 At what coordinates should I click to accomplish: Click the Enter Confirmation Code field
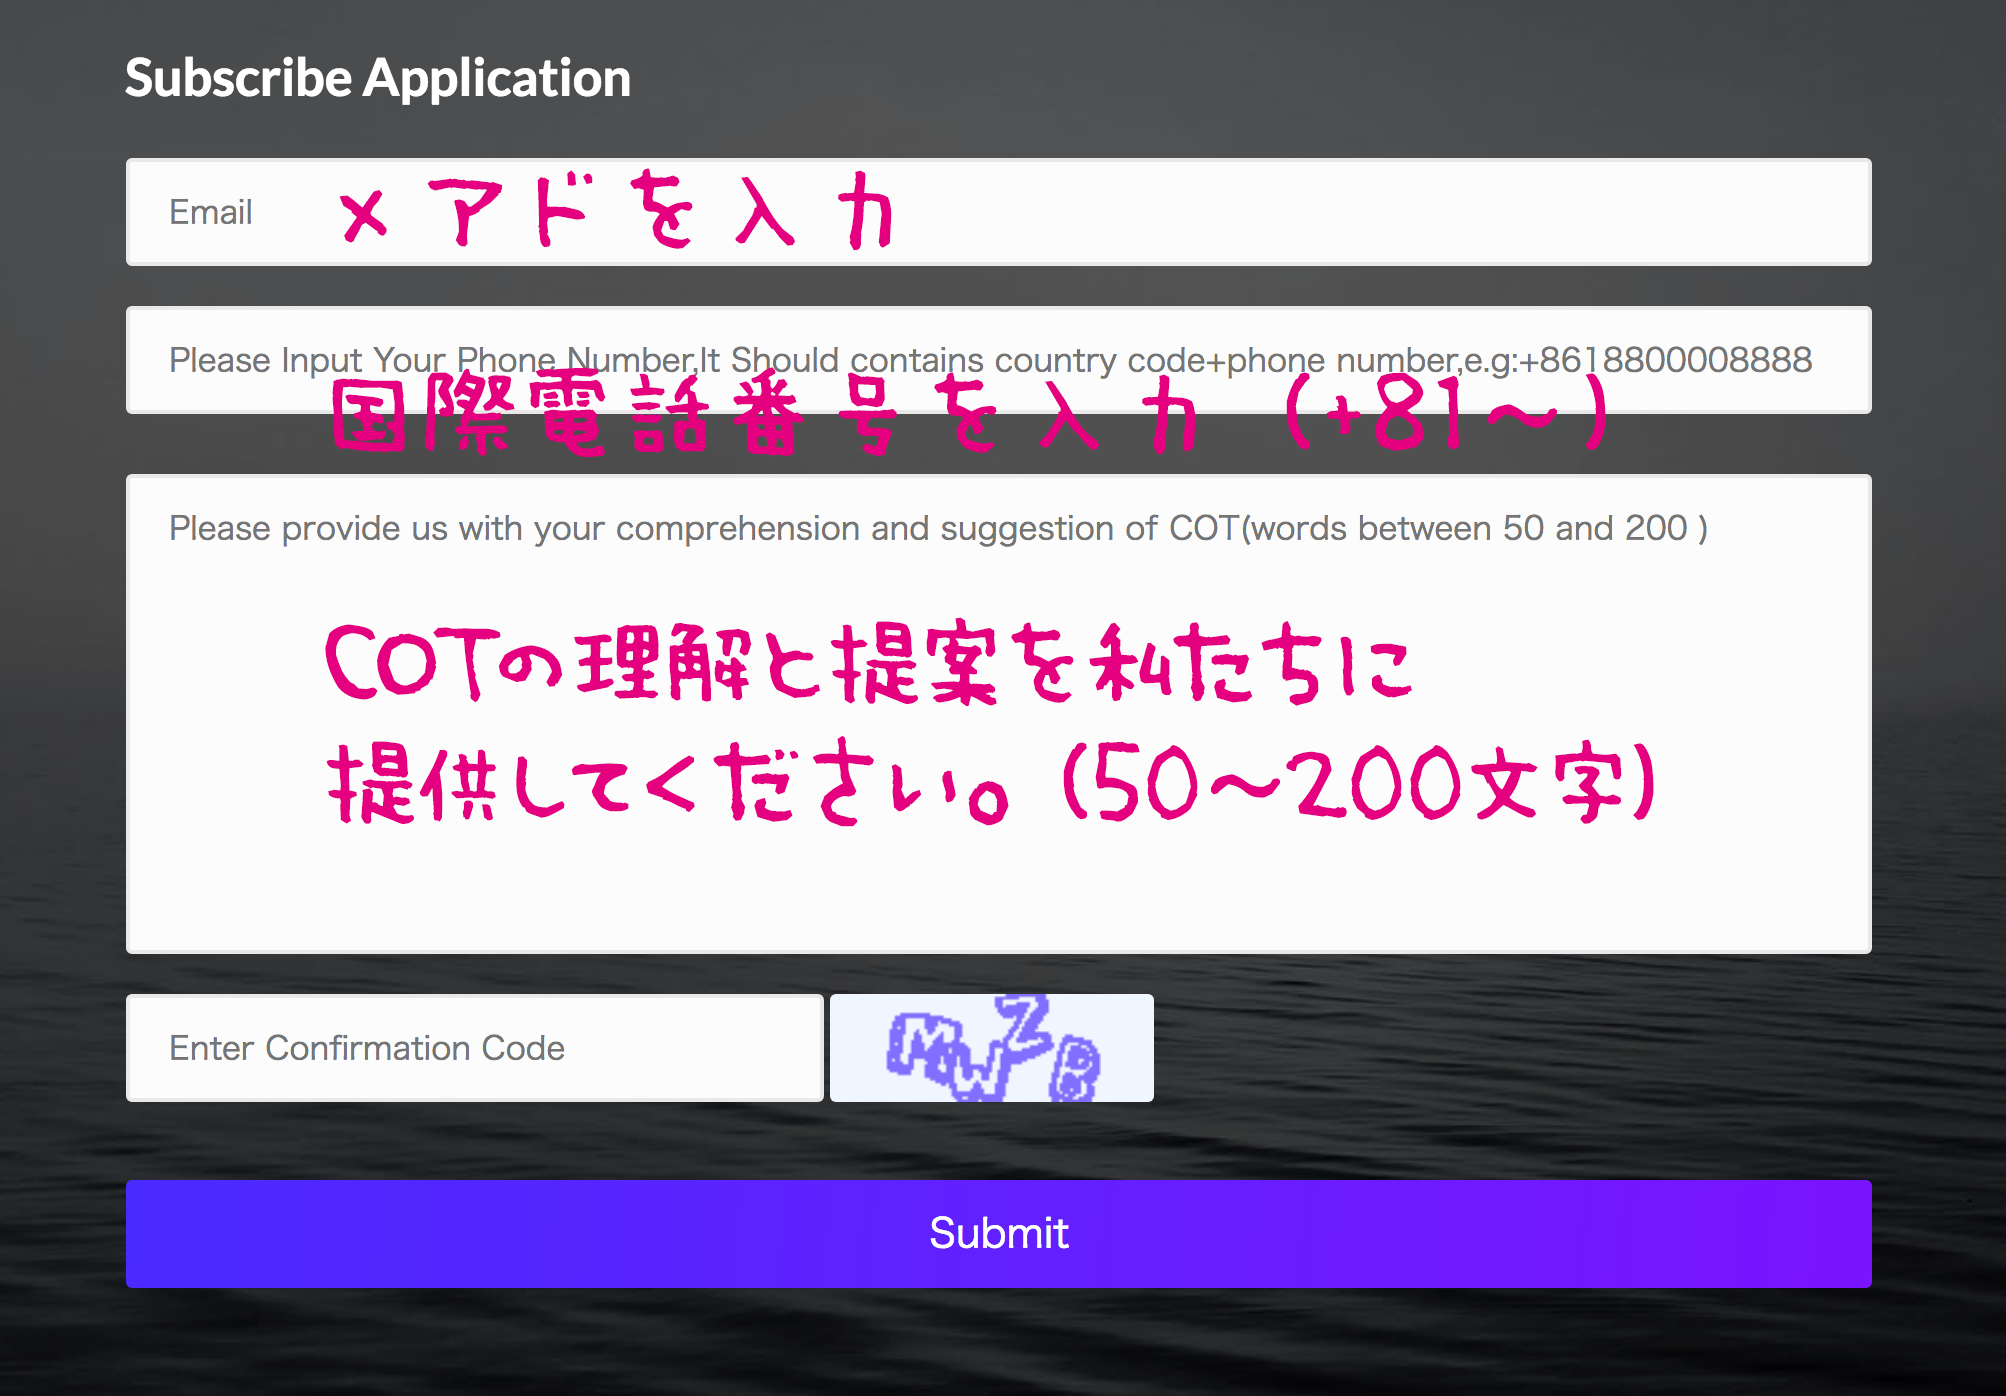coord(474,1048)
